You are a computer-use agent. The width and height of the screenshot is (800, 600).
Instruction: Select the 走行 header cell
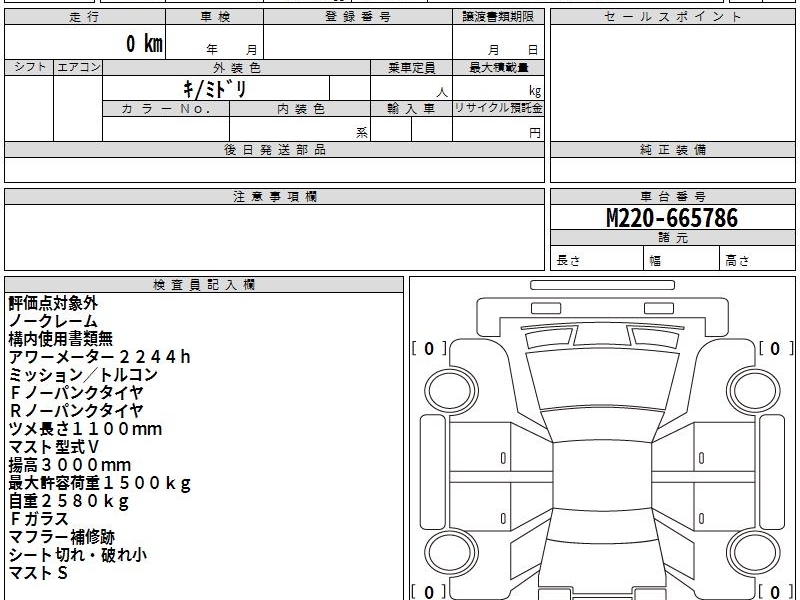click(x=85, y=17)
